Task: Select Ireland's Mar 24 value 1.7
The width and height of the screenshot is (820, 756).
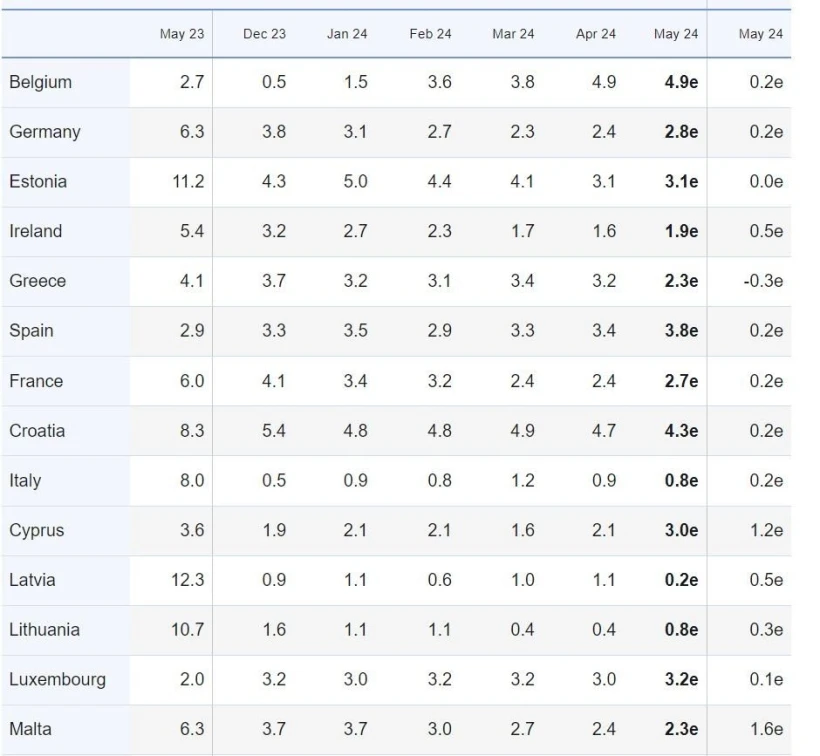Action: [522, 231]
